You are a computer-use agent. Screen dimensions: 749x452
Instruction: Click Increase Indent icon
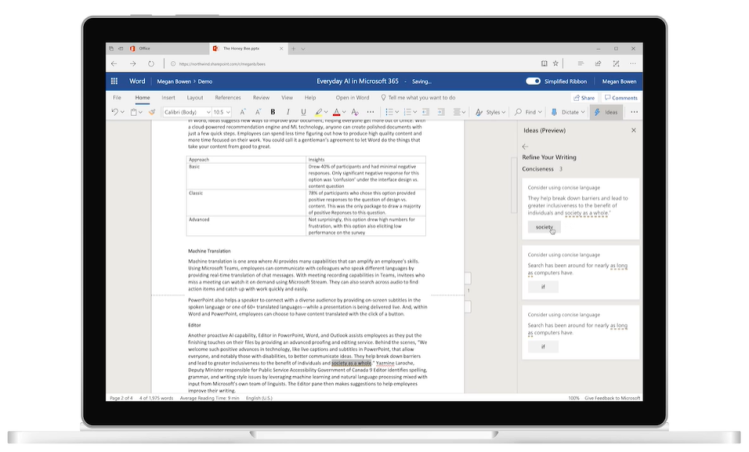pyautogui.click(x=441, y=112)
